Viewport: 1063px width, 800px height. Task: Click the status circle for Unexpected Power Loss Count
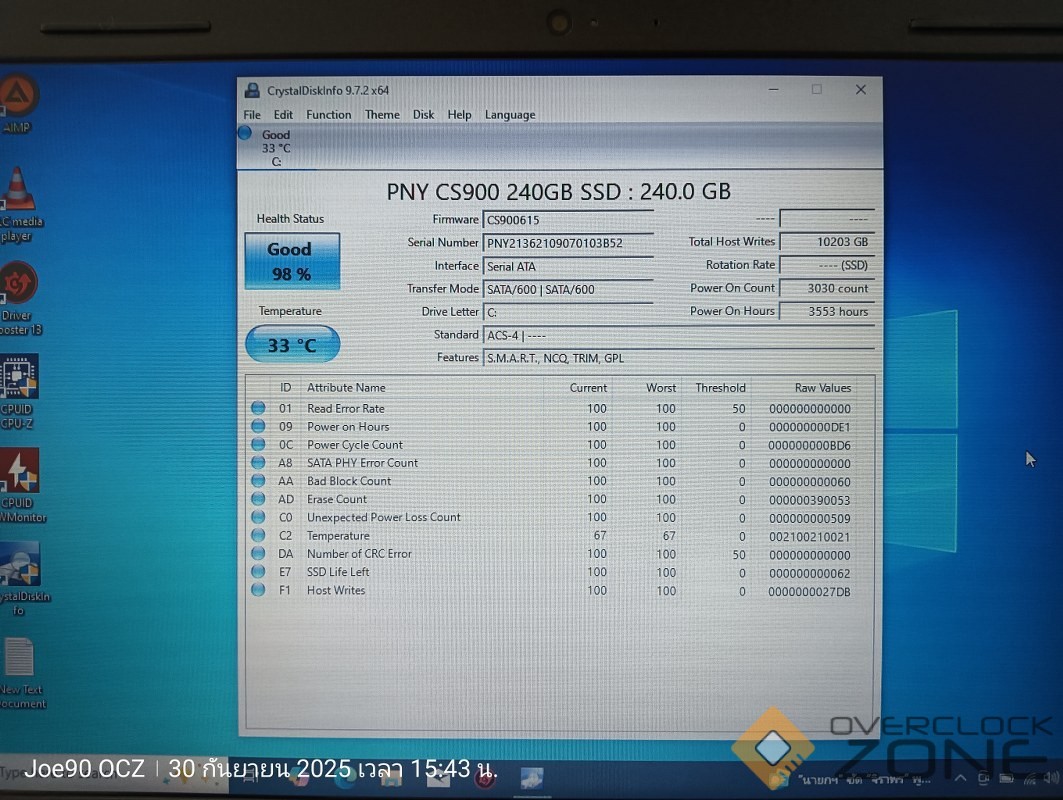(x=258, y=517)
